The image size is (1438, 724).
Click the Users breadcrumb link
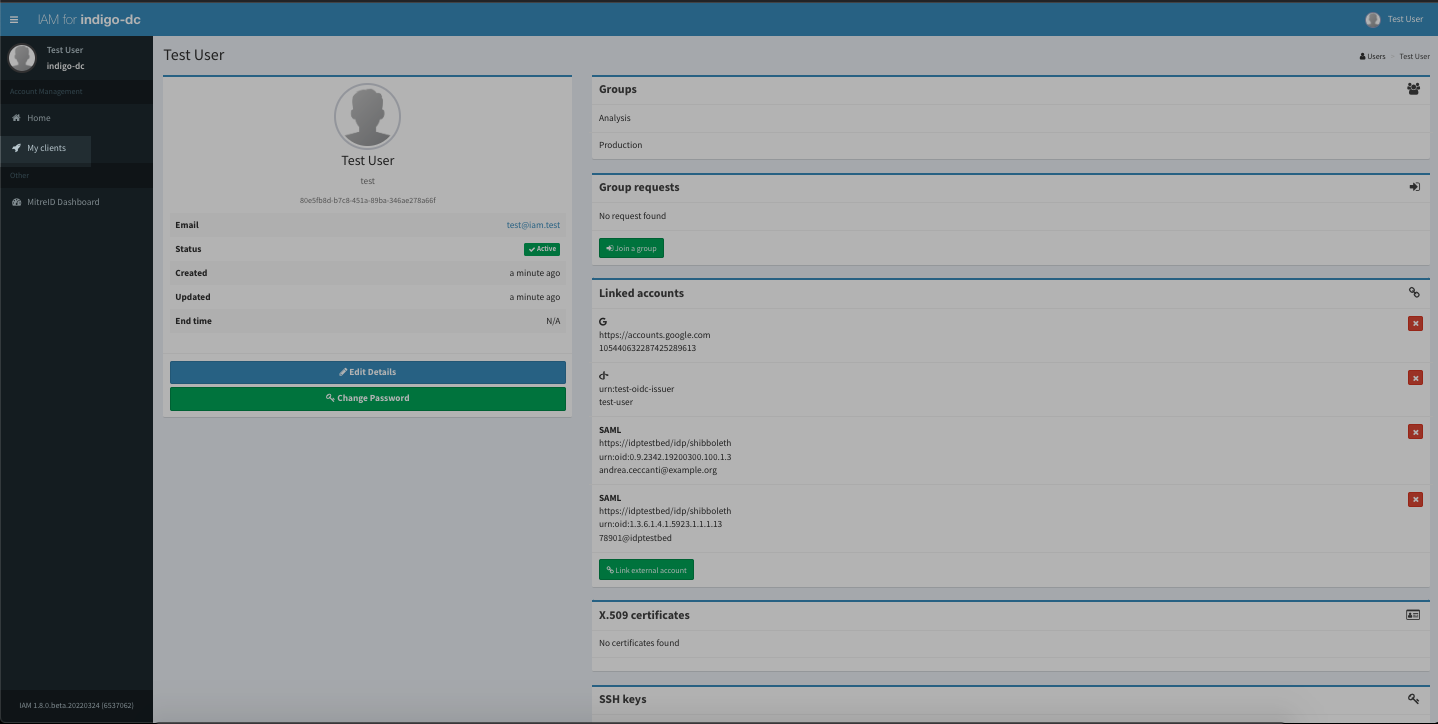(1373, 56)
